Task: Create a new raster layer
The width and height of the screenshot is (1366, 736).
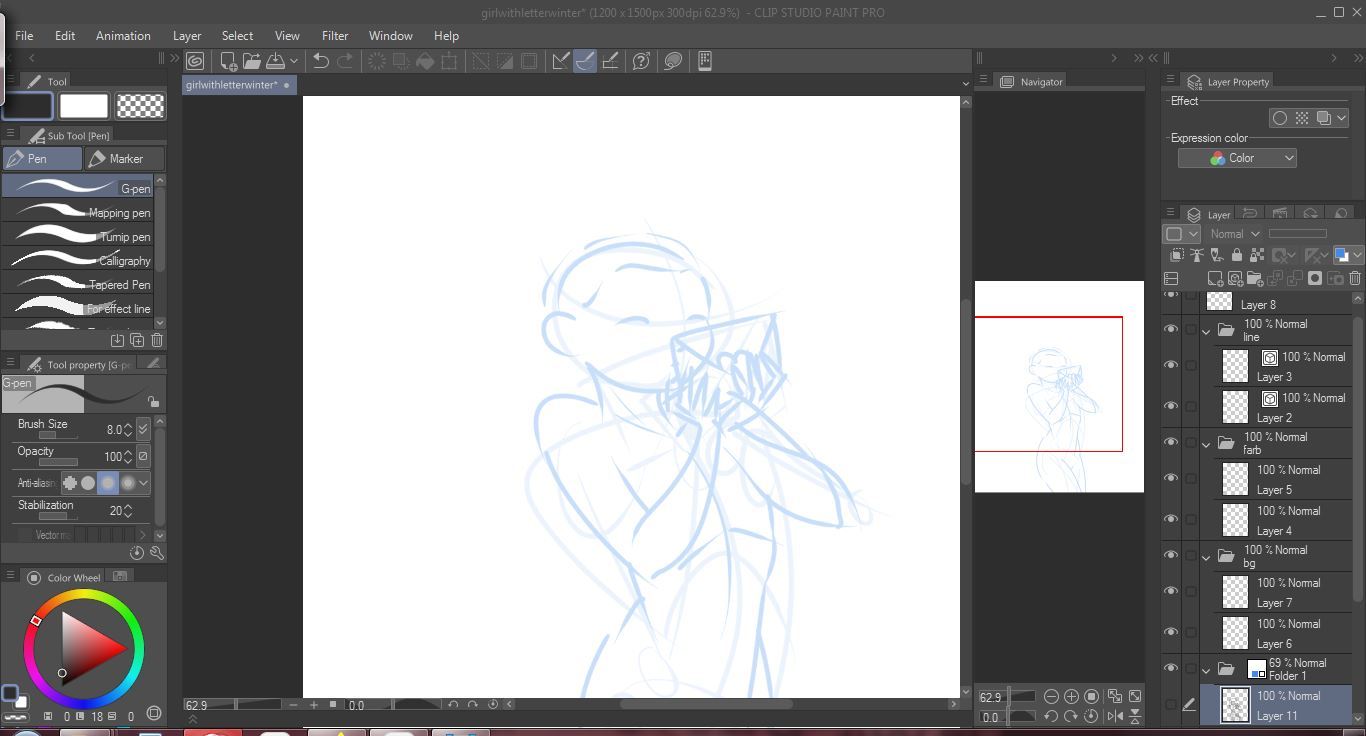Action: click(x=1215, y=279)
